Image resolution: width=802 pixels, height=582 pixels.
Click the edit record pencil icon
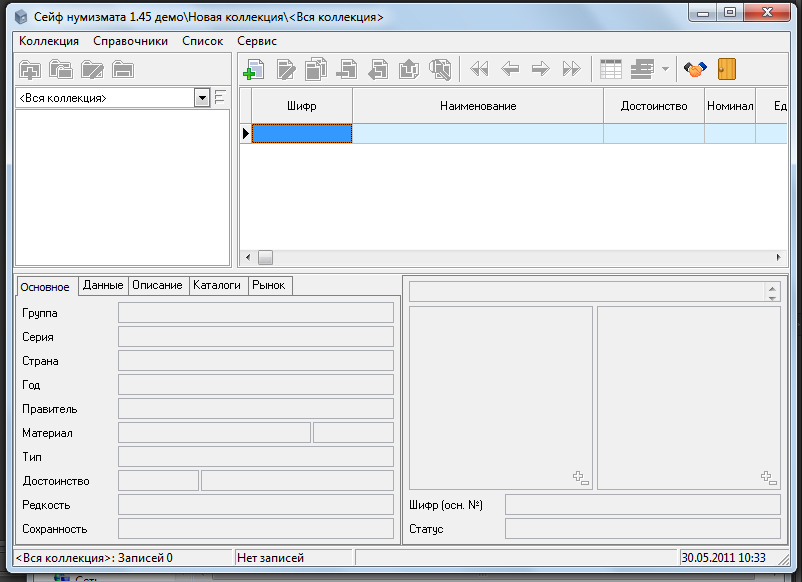click(x=286, y=69)
